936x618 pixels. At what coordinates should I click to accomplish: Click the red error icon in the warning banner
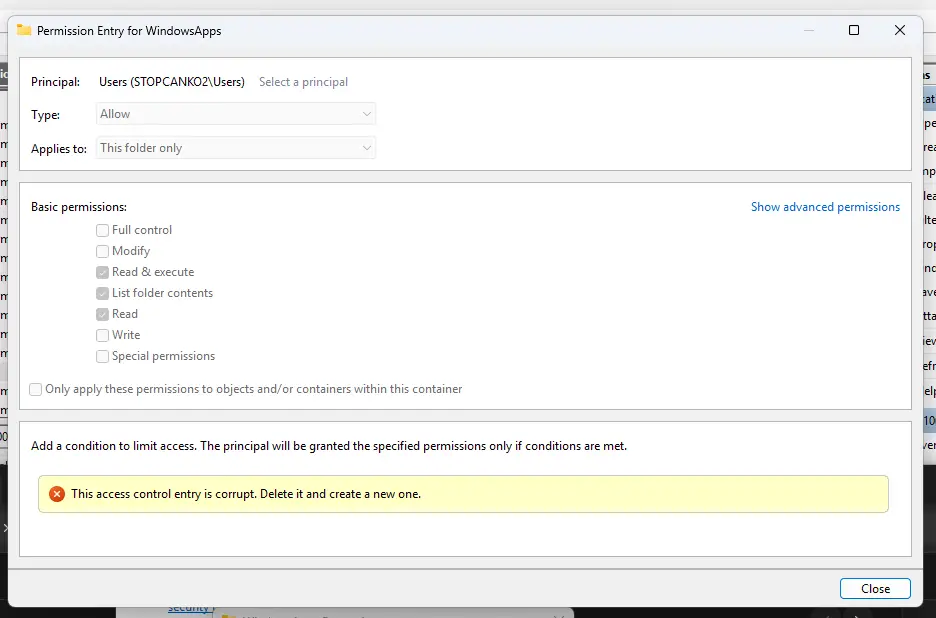(x=57, y=494)
